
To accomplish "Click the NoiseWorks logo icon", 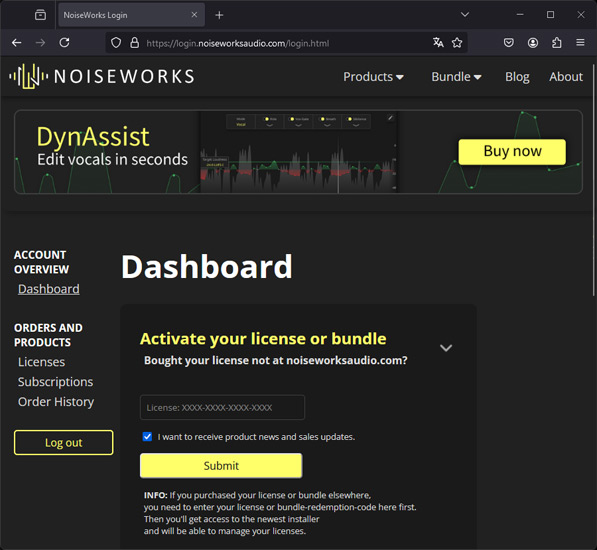I will pyautogui.click(x=29, y=76).
